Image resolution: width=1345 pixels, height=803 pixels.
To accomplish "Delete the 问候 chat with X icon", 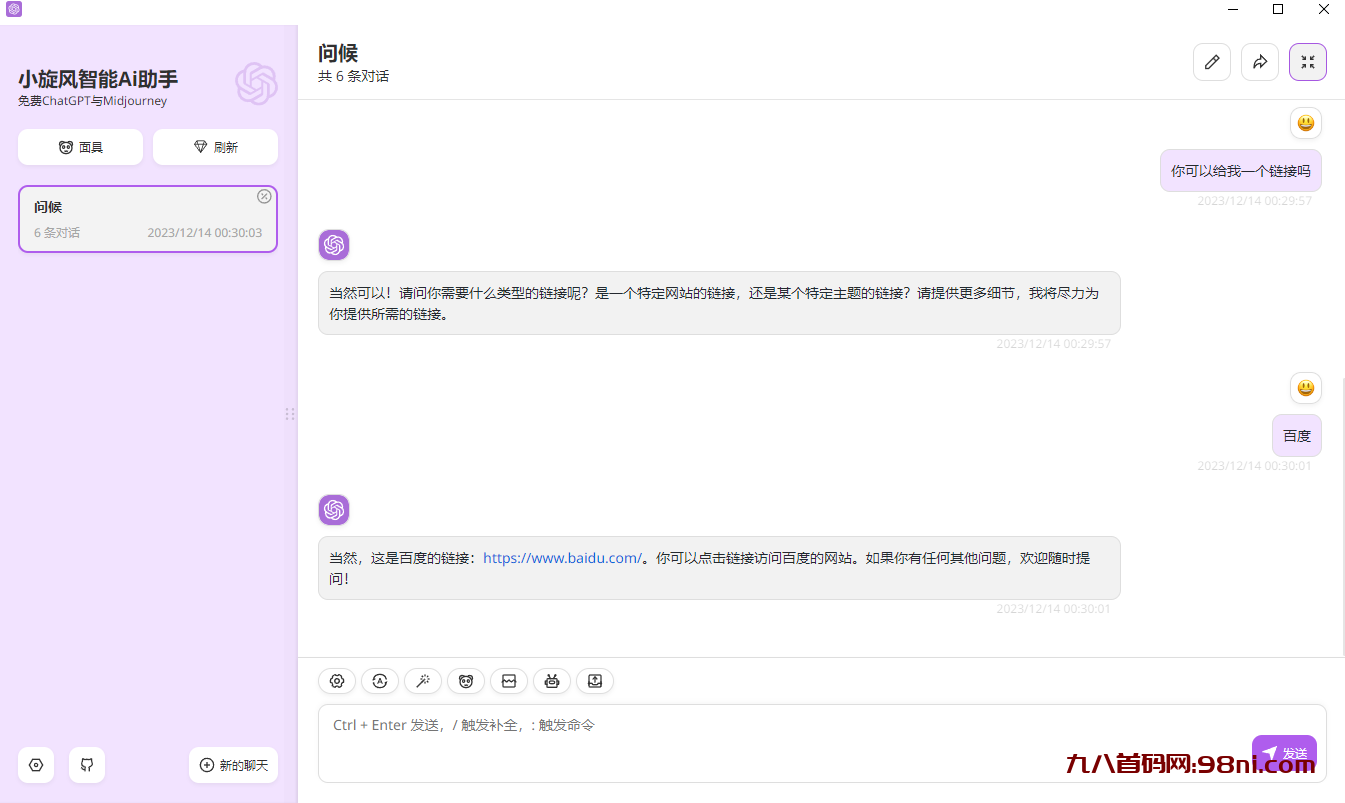I will 264,196.
